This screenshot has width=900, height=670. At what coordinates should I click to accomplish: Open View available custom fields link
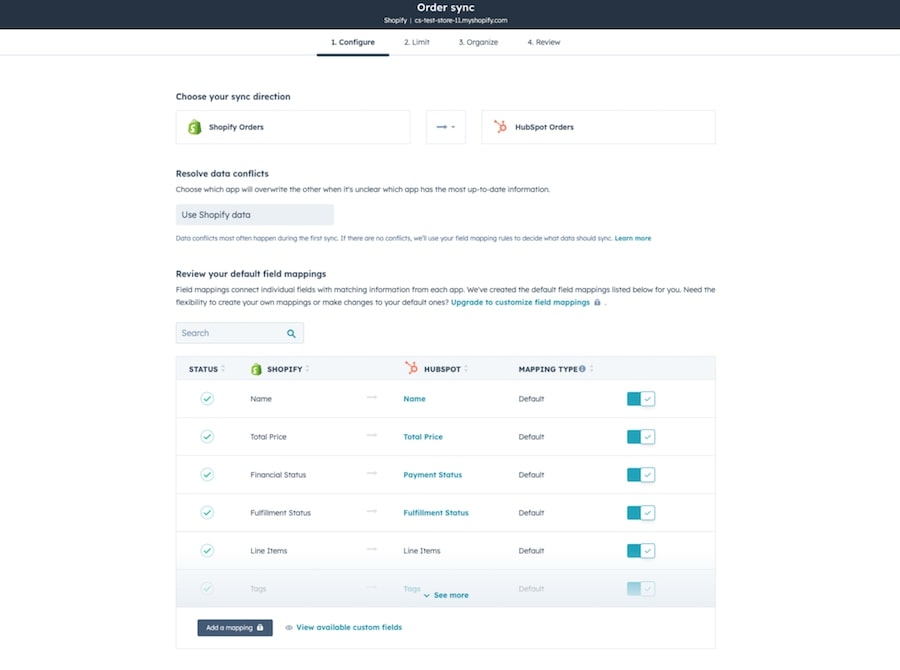click(x=348, y=628)
